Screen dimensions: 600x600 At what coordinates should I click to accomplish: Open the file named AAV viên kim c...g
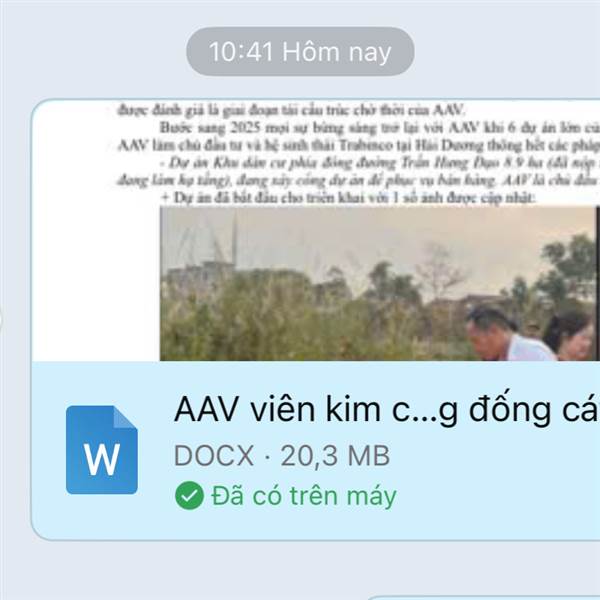[x=386, y=410]
